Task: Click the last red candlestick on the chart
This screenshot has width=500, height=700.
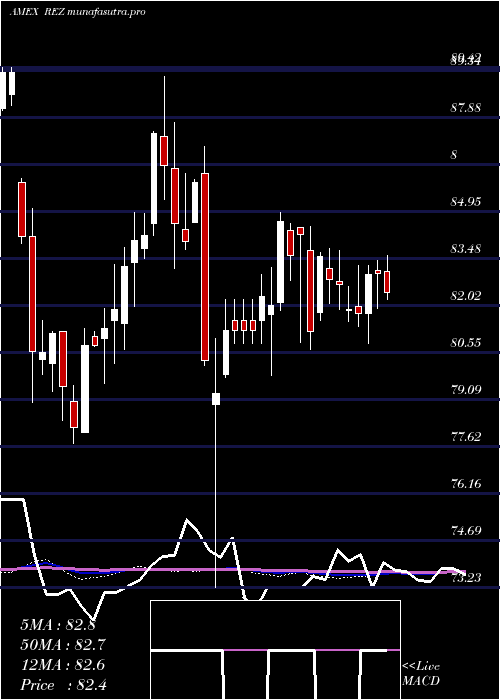Action: click(387, 282)
